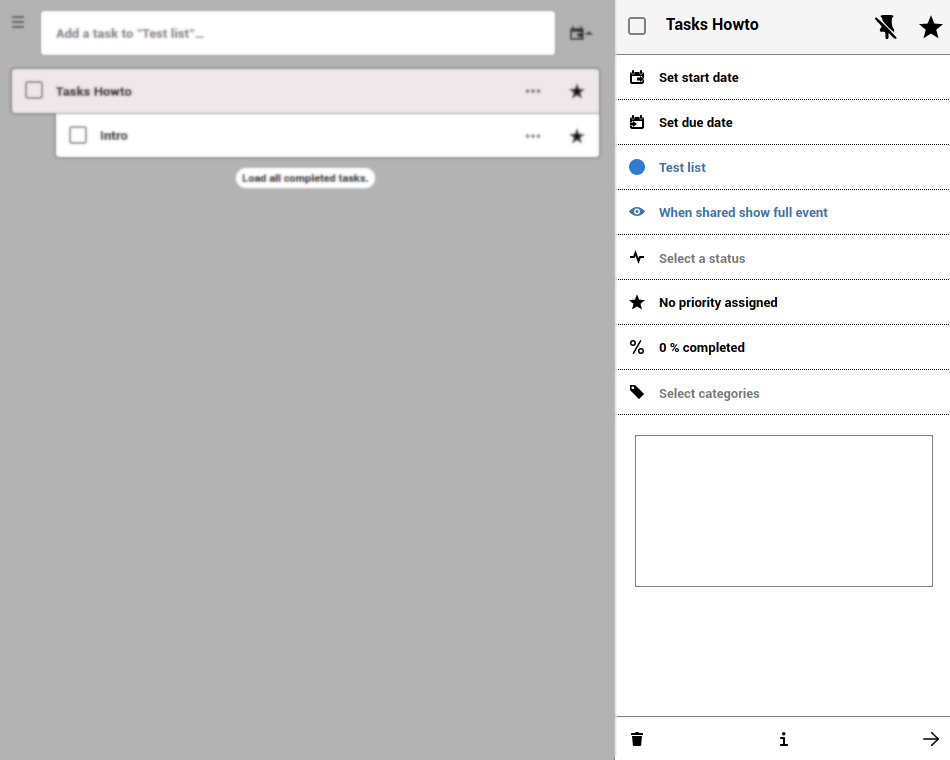950x760 pixels.
Task: Open three-dots menu for Tasks Howto
Action: (x=533, y=92)
